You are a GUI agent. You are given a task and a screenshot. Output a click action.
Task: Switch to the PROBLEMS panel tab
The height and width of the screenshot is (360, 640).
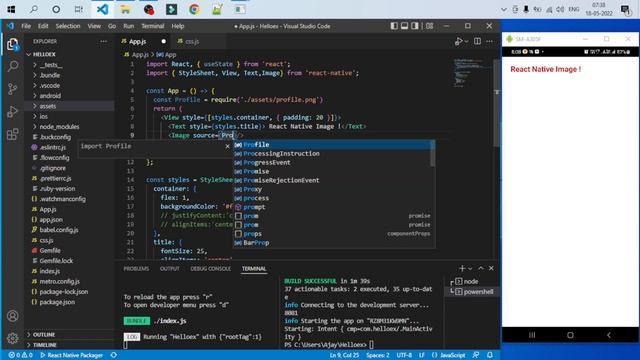pos(136,269)
